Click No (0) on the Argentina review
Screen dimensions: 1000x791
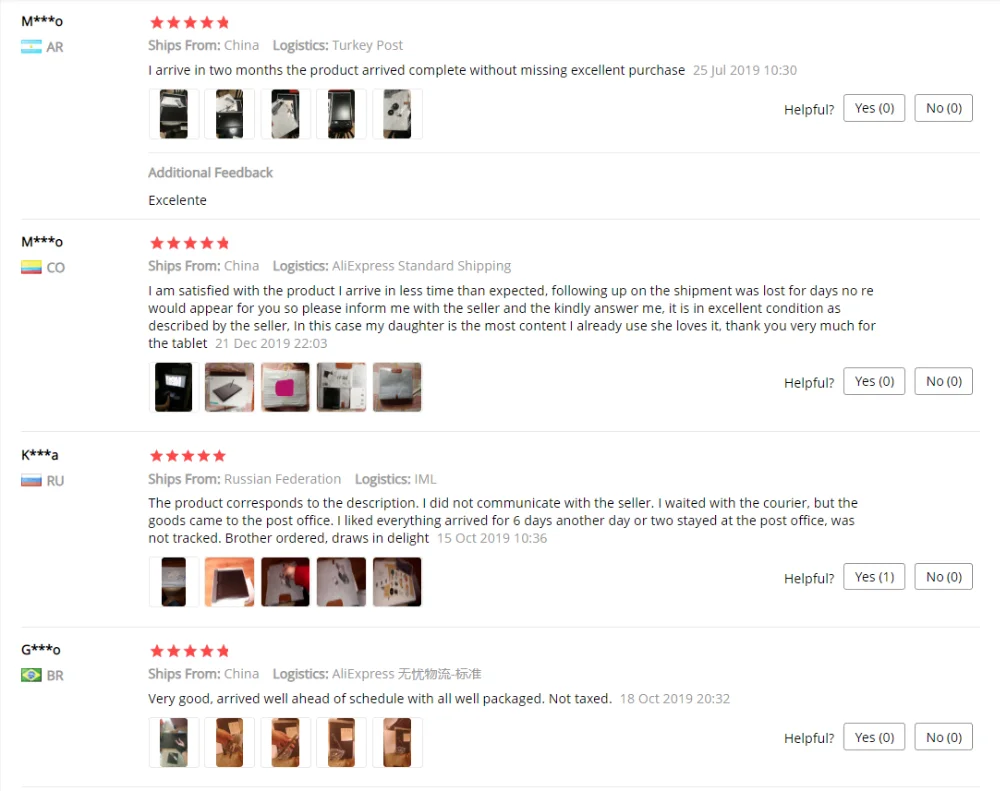(943, 108)
